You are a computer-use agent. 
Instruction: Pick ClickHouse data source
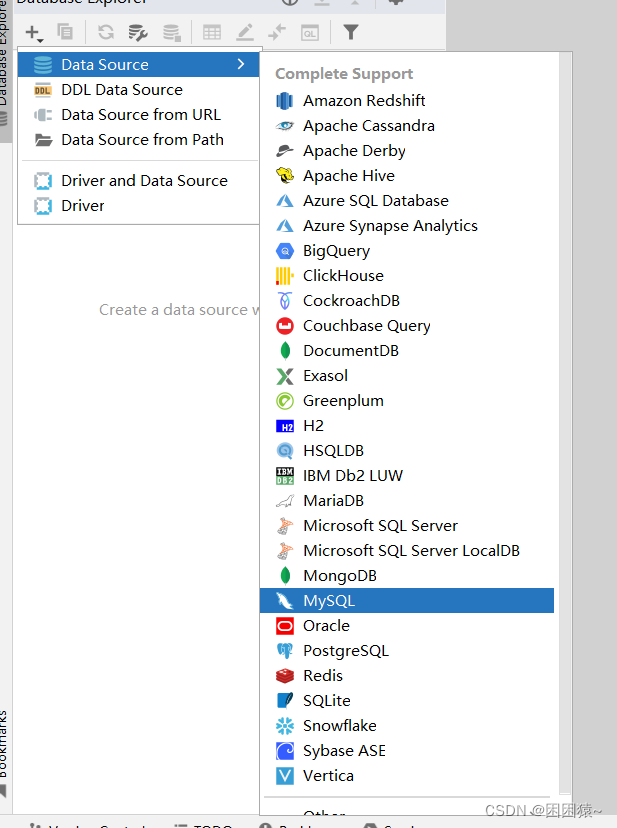[x=407, y=276]
